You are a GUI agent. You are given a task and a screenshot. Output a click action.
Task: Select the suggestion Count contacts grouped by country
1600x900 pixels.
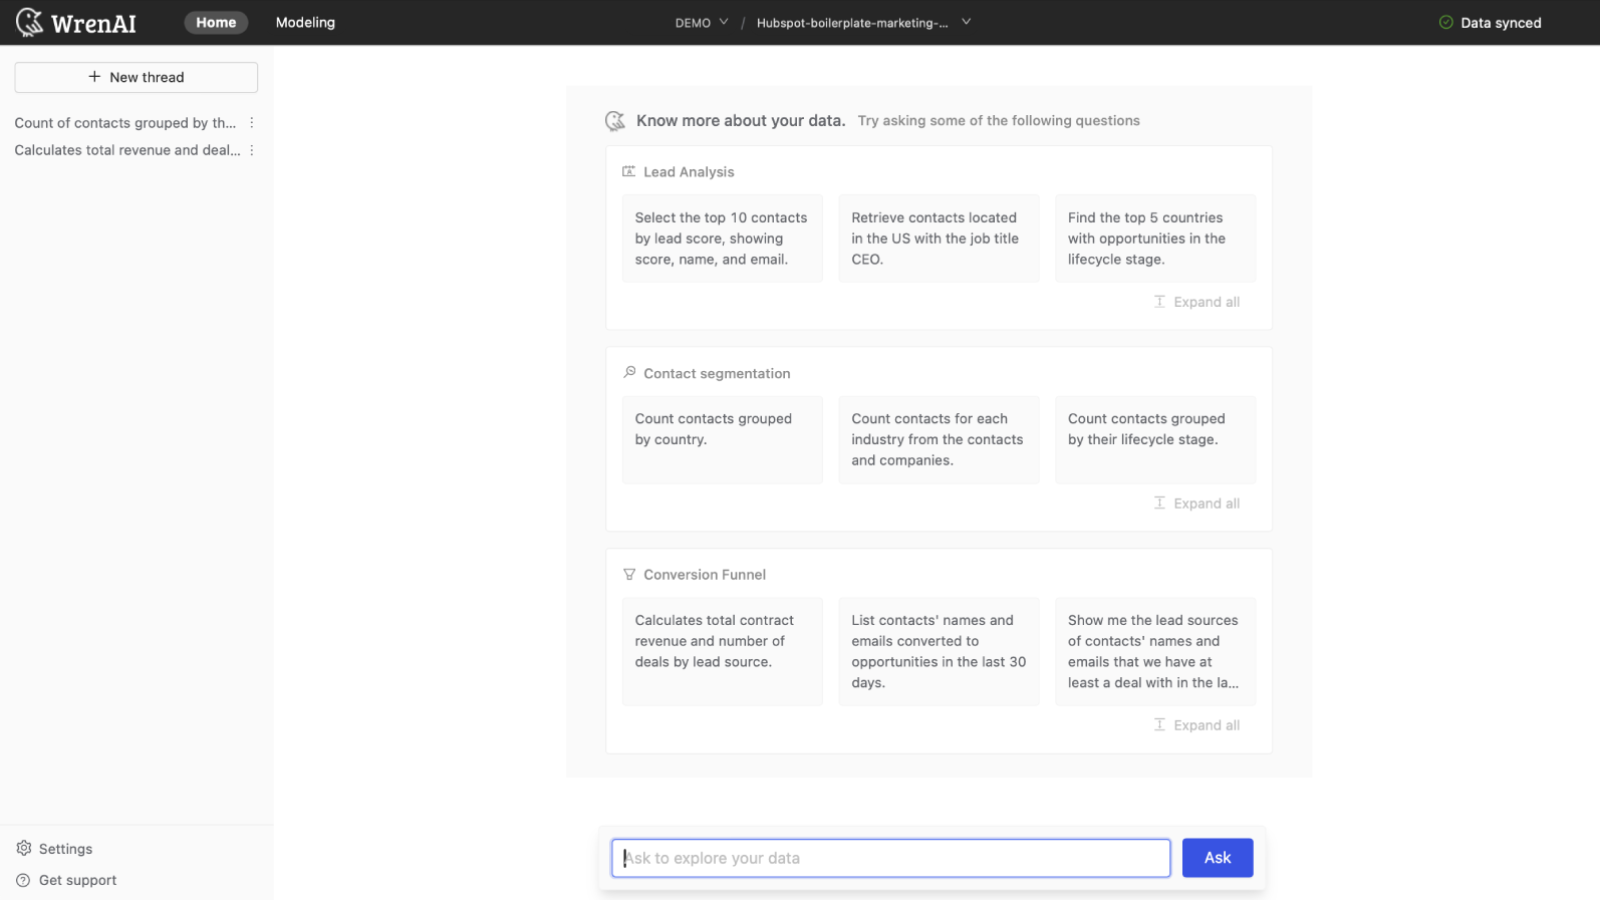(722, 439)
